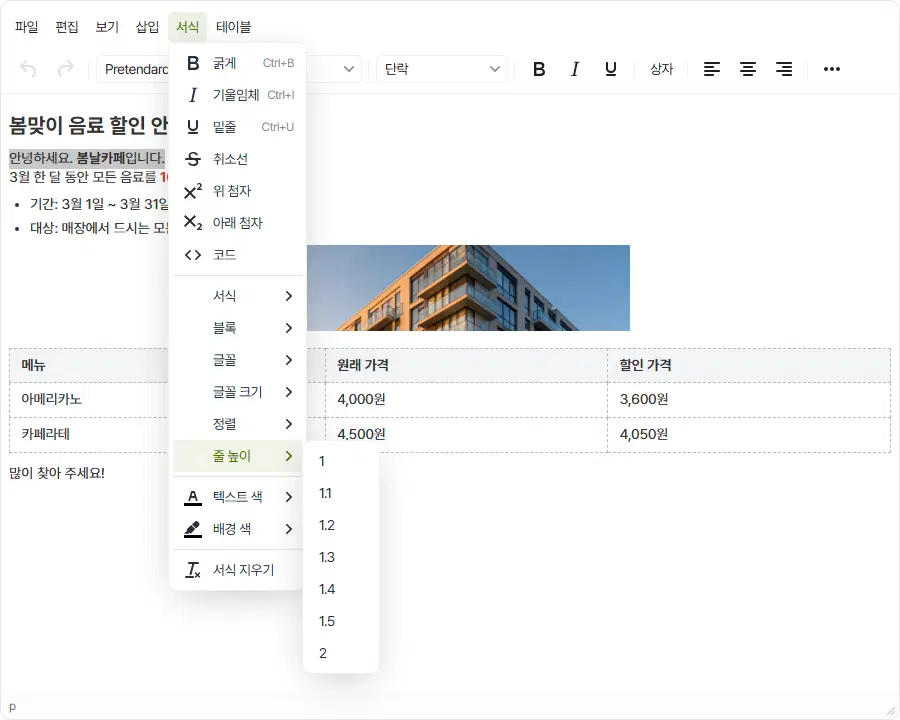This screenshot has height=720, width=900.
Task: Set line height to 1.5
Action: click(x=340, y=621)
